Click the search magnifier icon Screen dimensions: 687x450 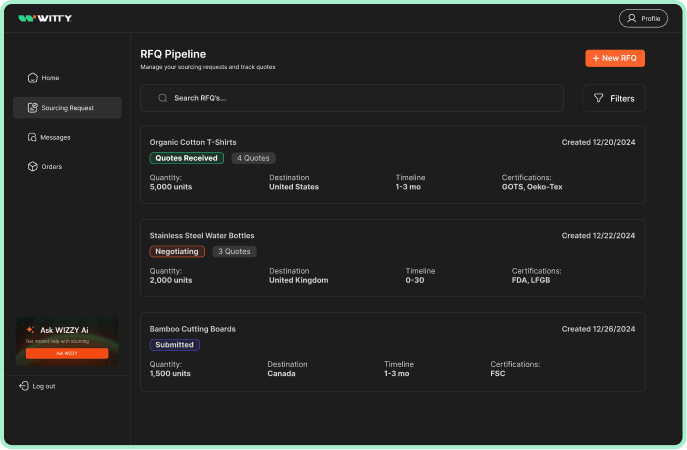(162, 98)
